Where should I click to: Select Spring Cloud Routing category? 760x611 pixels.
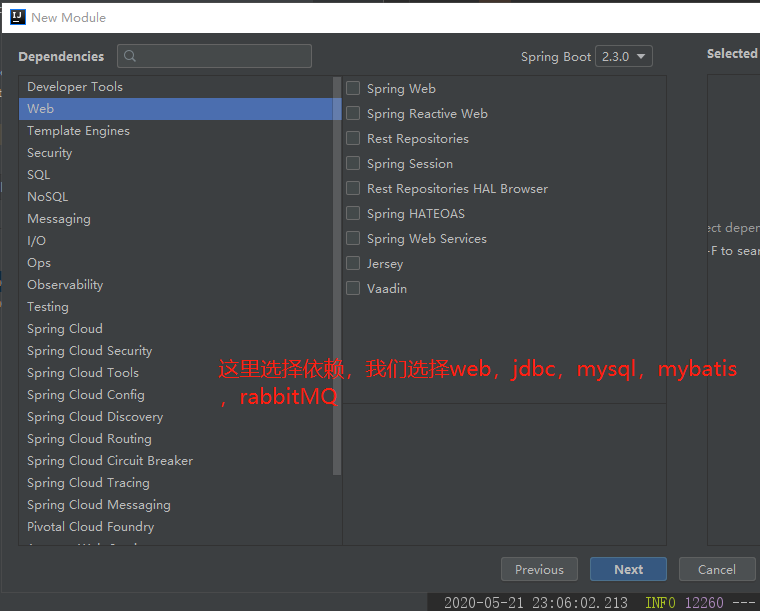point(176,439)
